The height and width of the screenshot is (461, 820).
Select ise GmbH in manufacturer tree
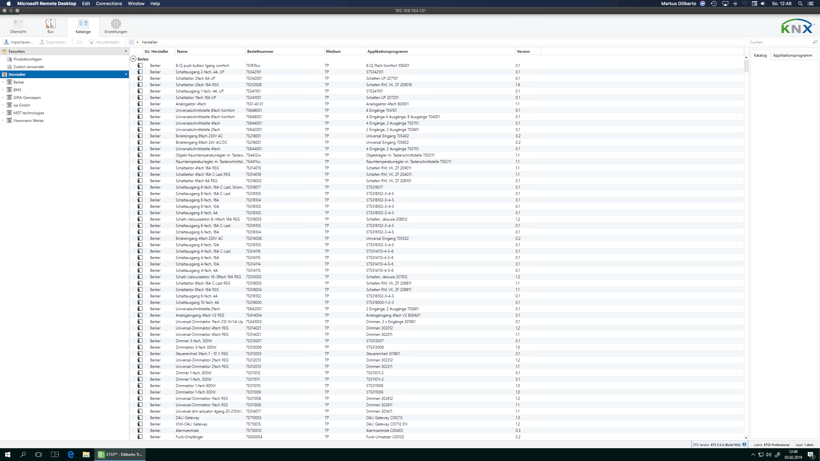pos(21,105)
